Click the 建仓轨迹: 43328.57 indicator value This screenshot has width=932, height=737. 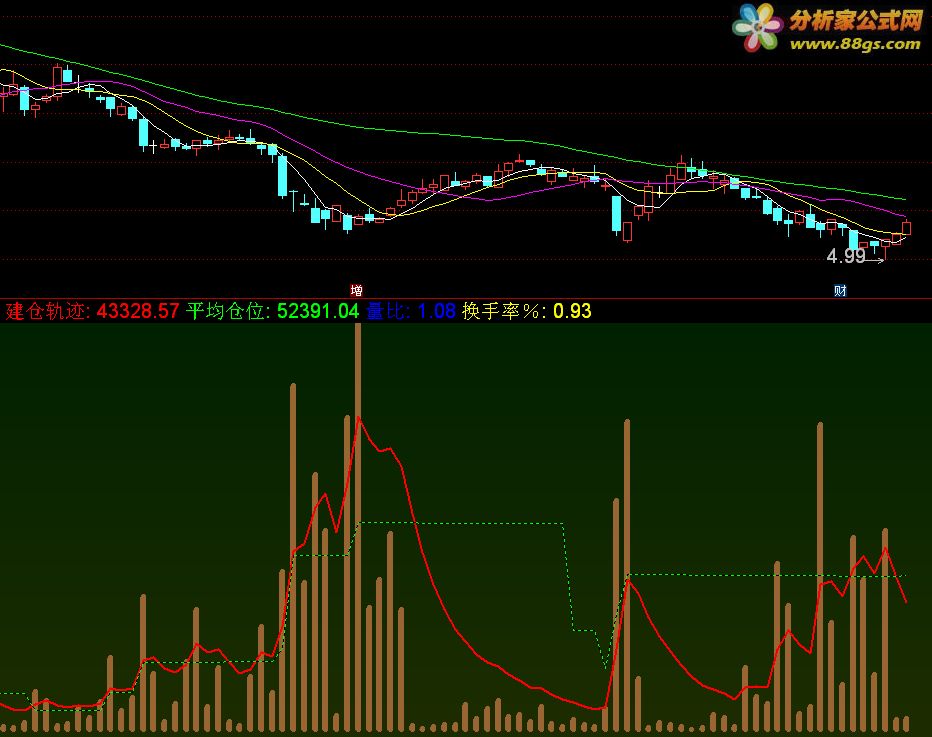[92, 311]
